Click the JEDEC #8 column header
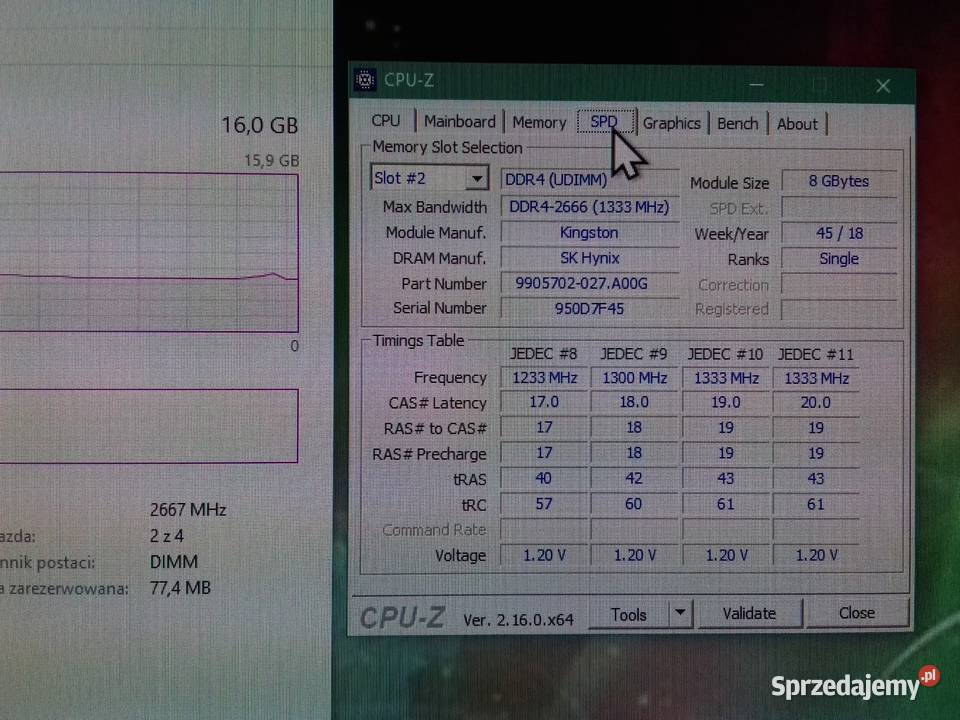Image resolution: width=960 pixels, height=720 pixels. tap(544, 354)
